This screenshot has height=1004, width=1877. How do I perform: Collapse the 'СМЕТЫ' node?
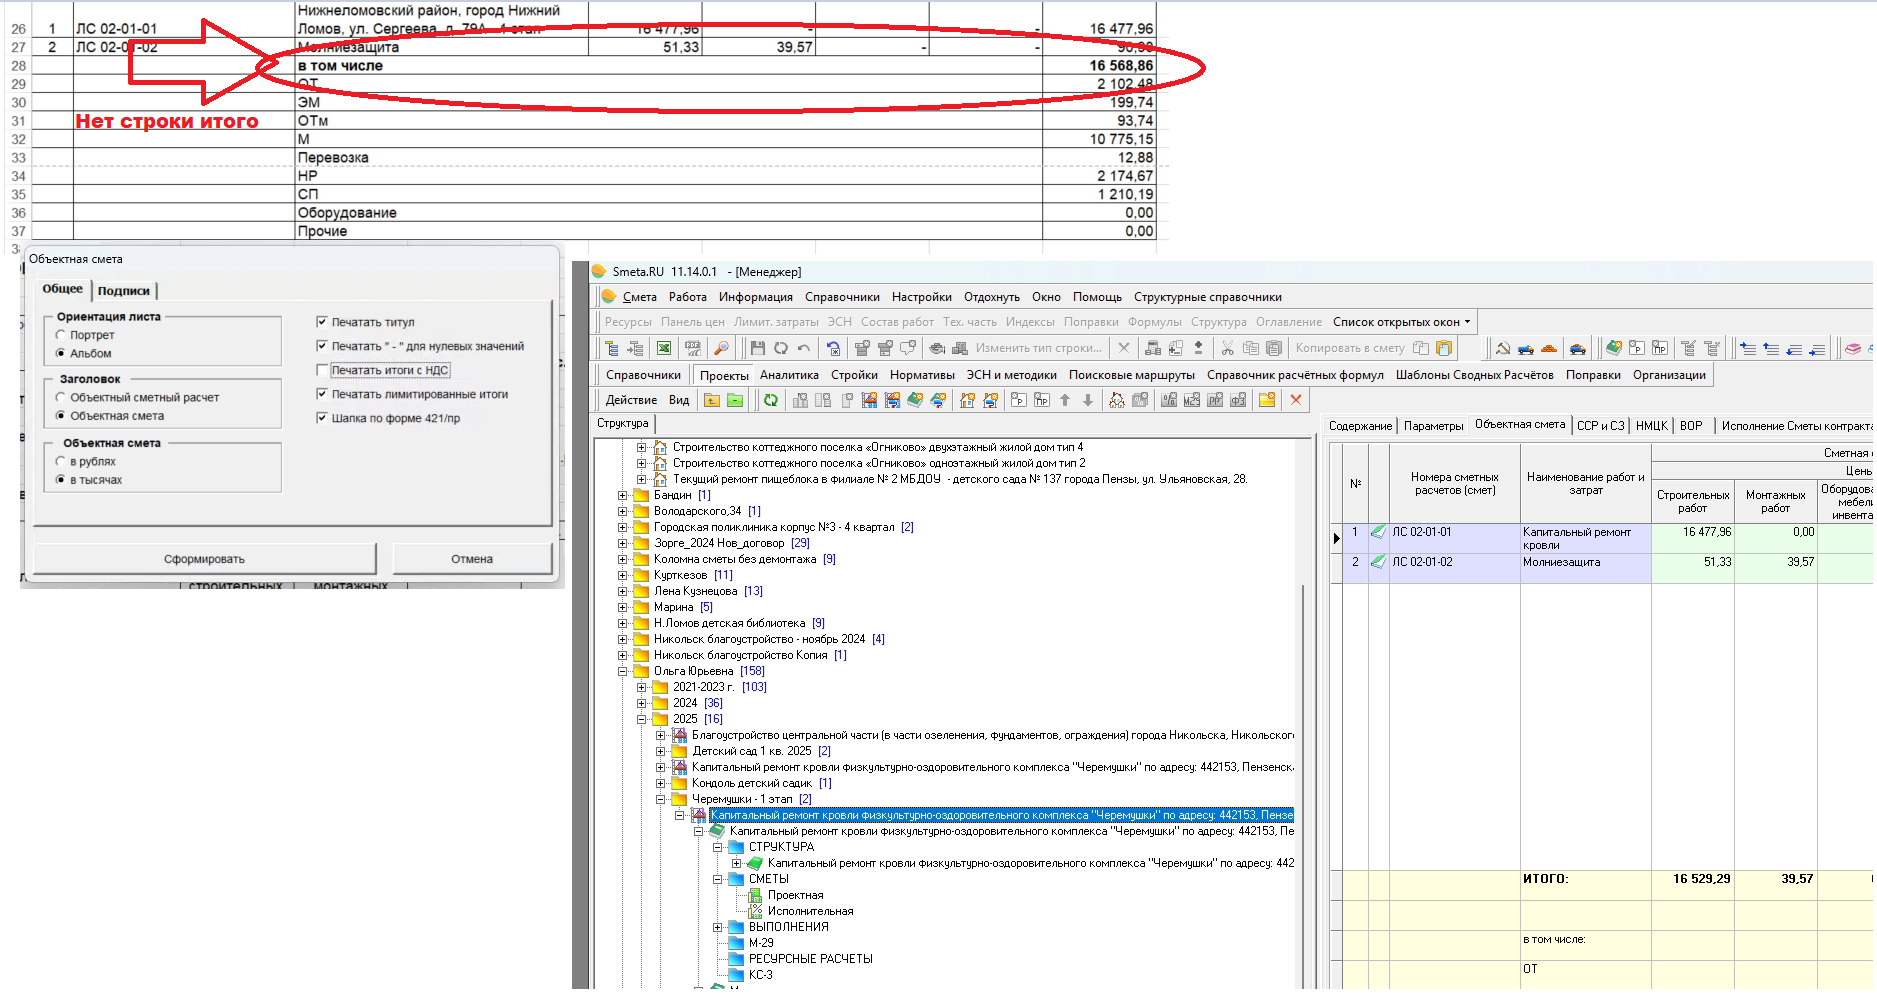717,879
